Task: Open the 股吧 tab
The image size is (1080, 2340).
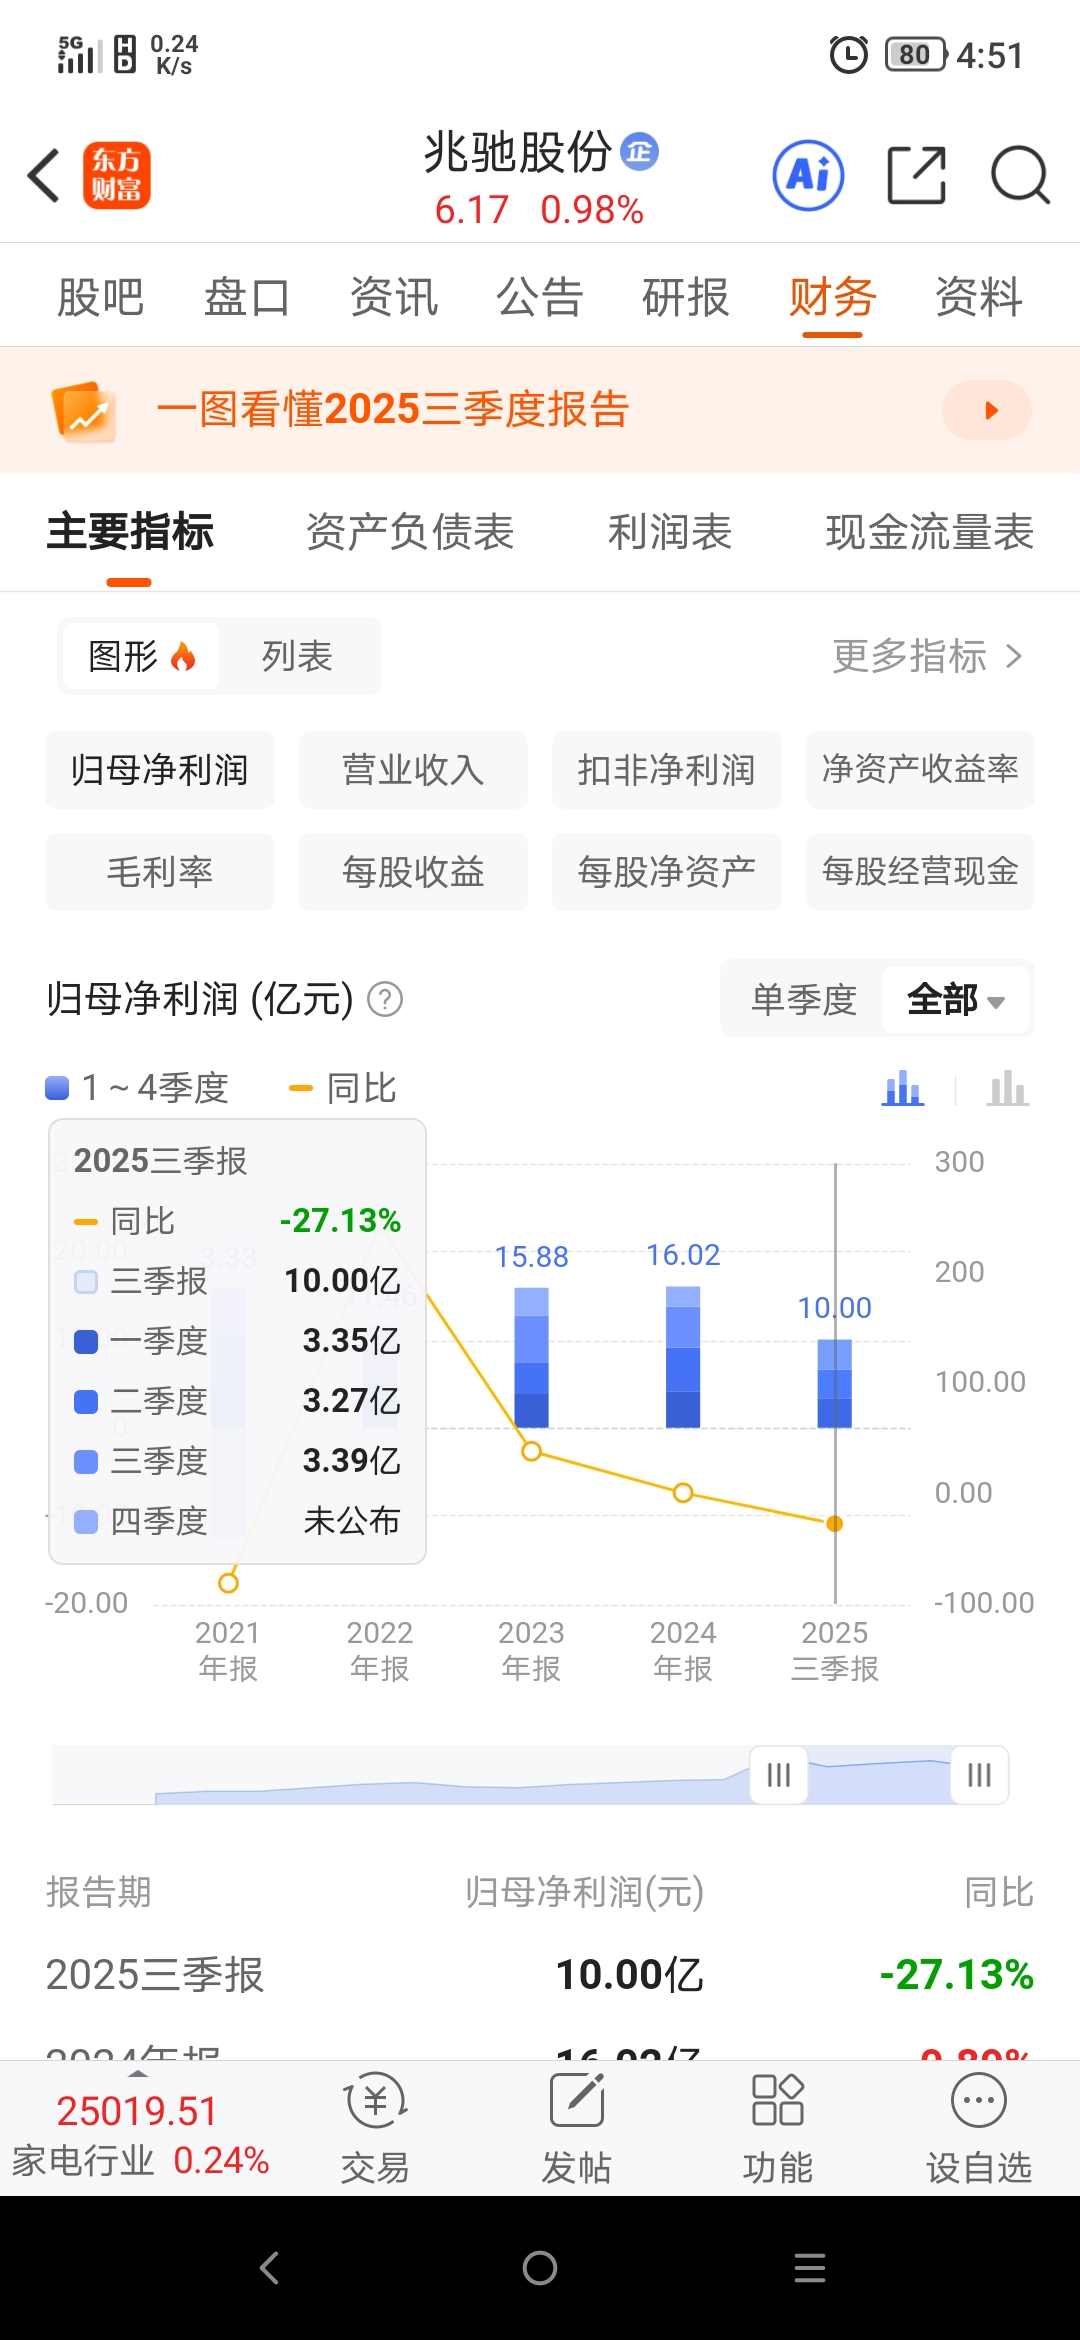Action: 101,297
